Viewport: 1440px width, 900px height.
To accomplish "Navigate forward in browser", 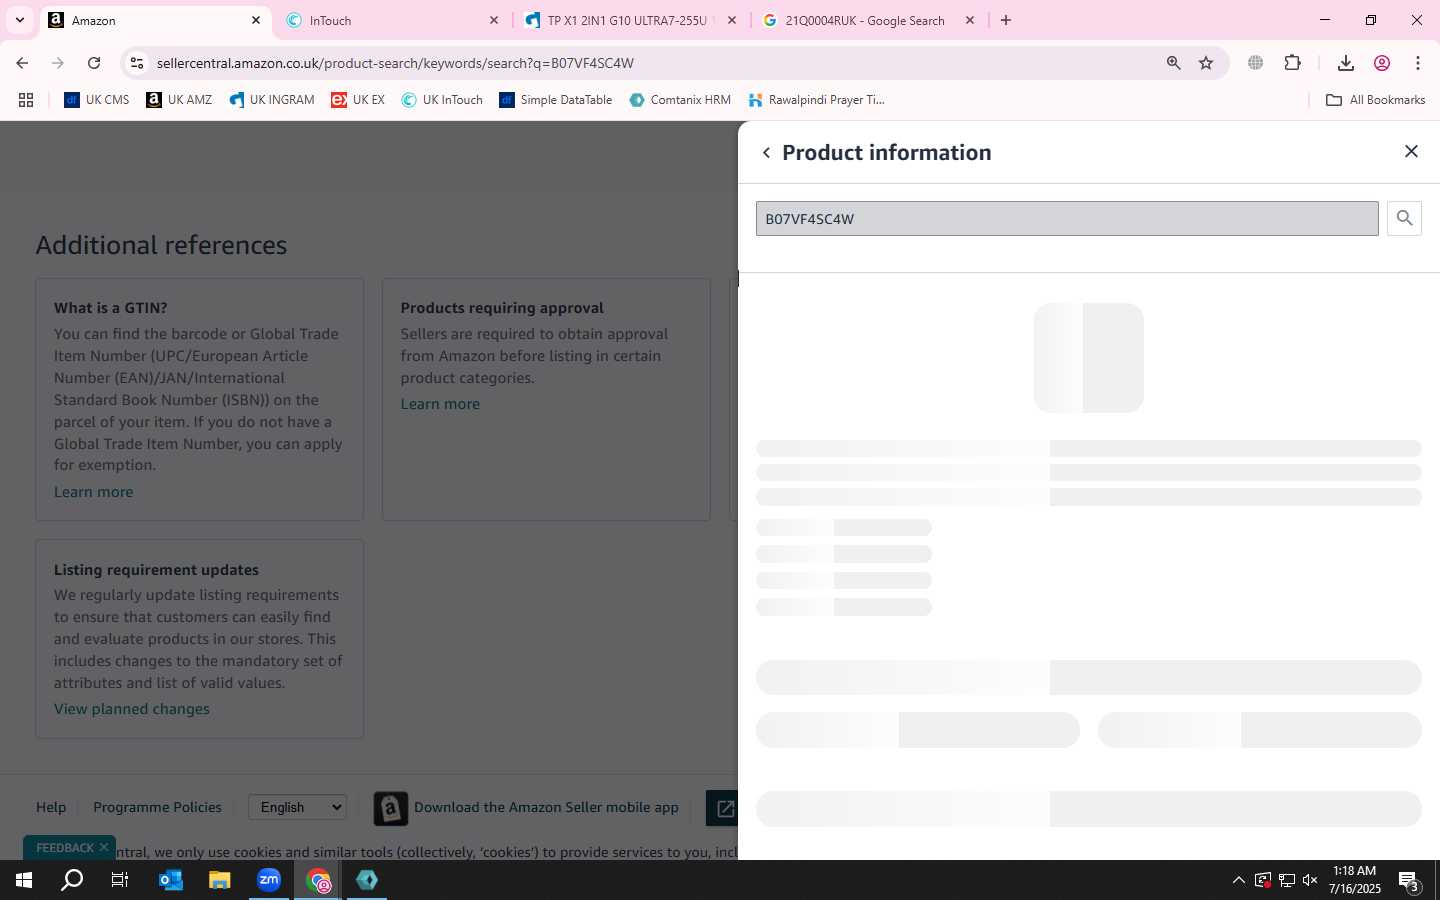I will (58, 63).
